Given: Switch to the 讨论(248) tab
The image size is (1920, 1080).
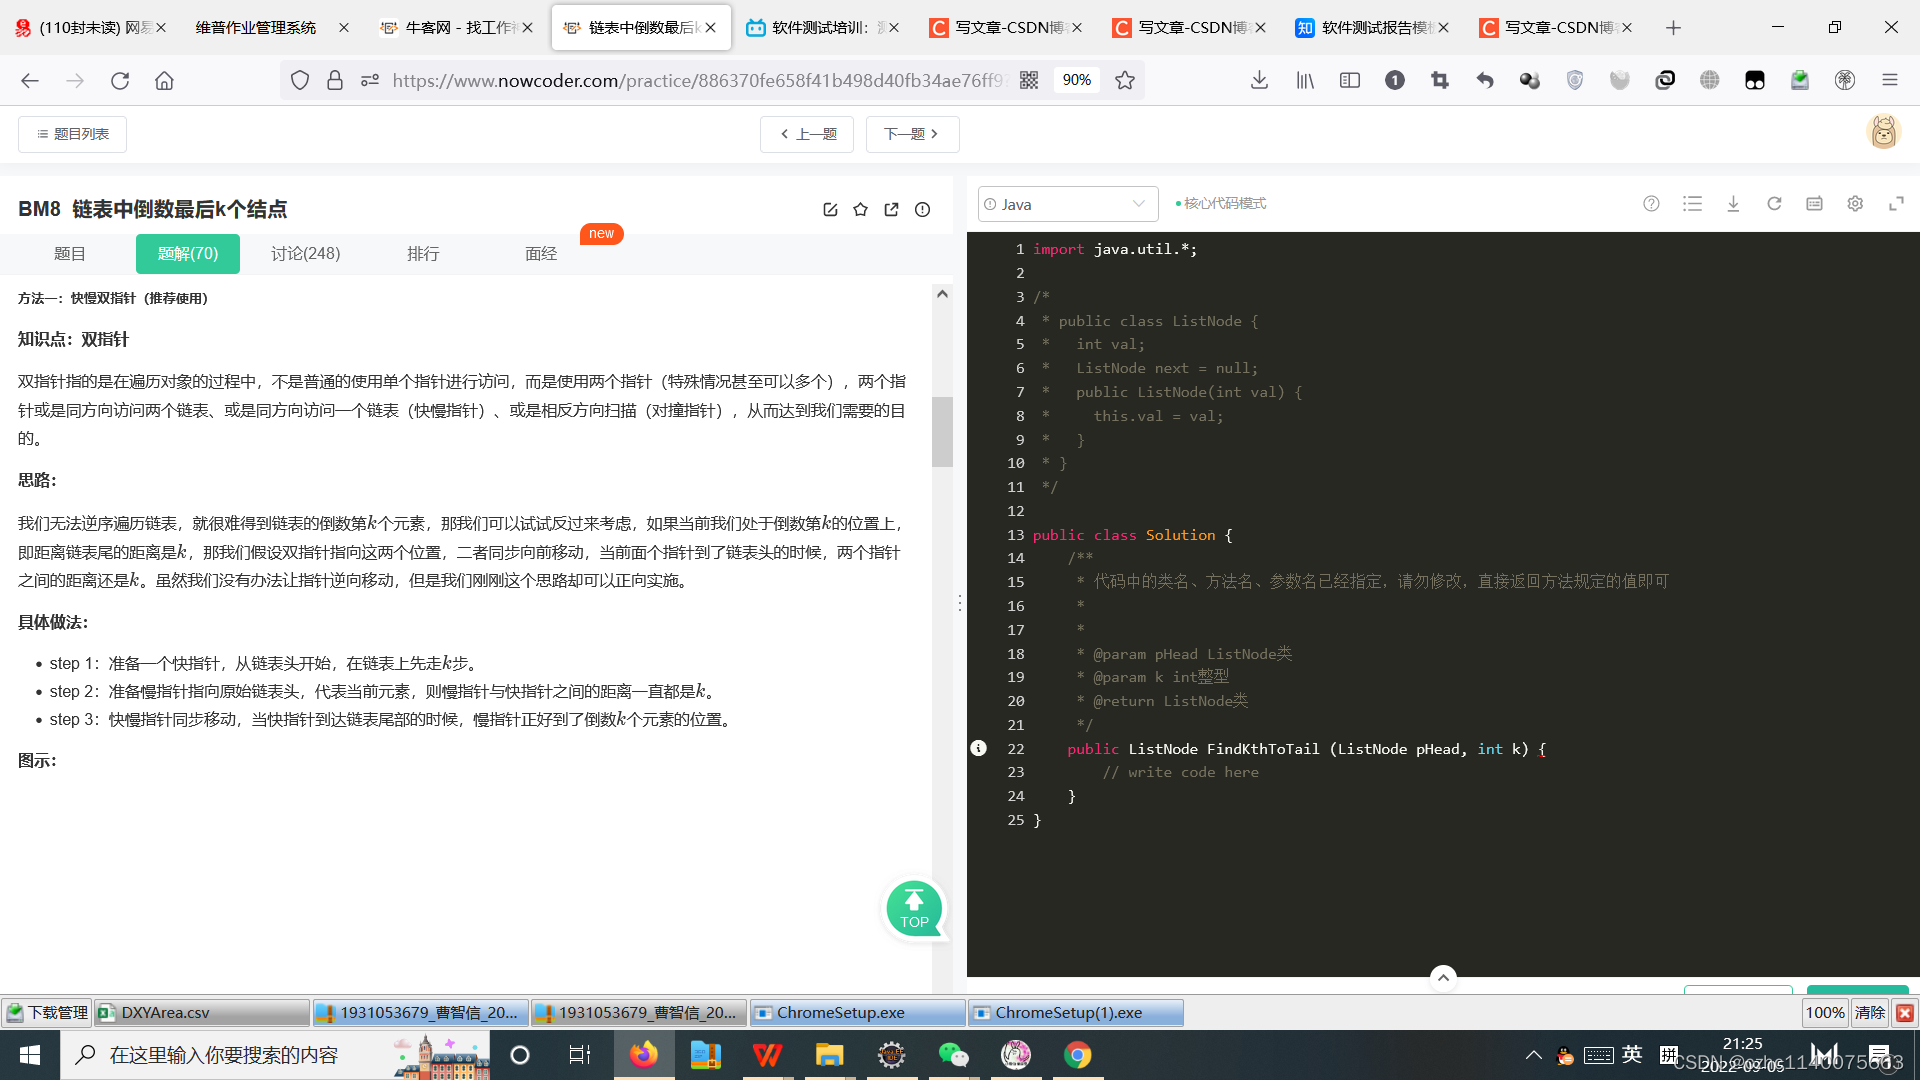Looking at the screenshot, I should pyautogui.click(x=306, y=253).
